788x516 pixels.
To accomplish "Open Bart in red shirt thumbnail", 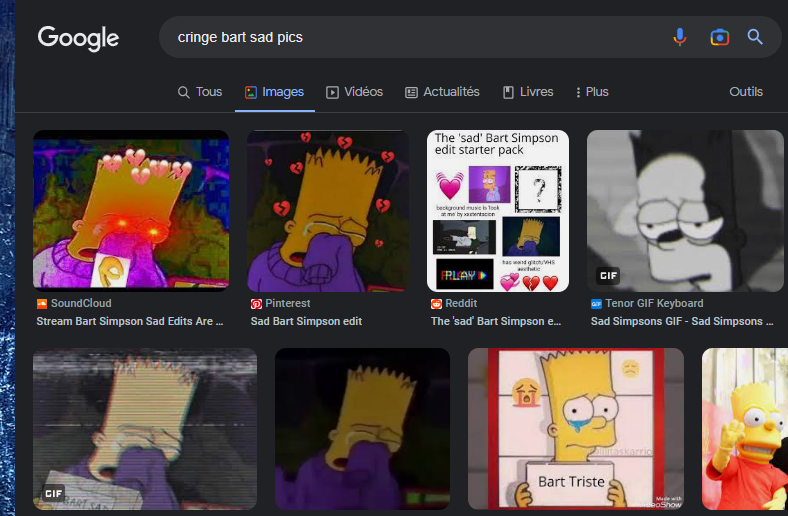I will tap(745, 429).
